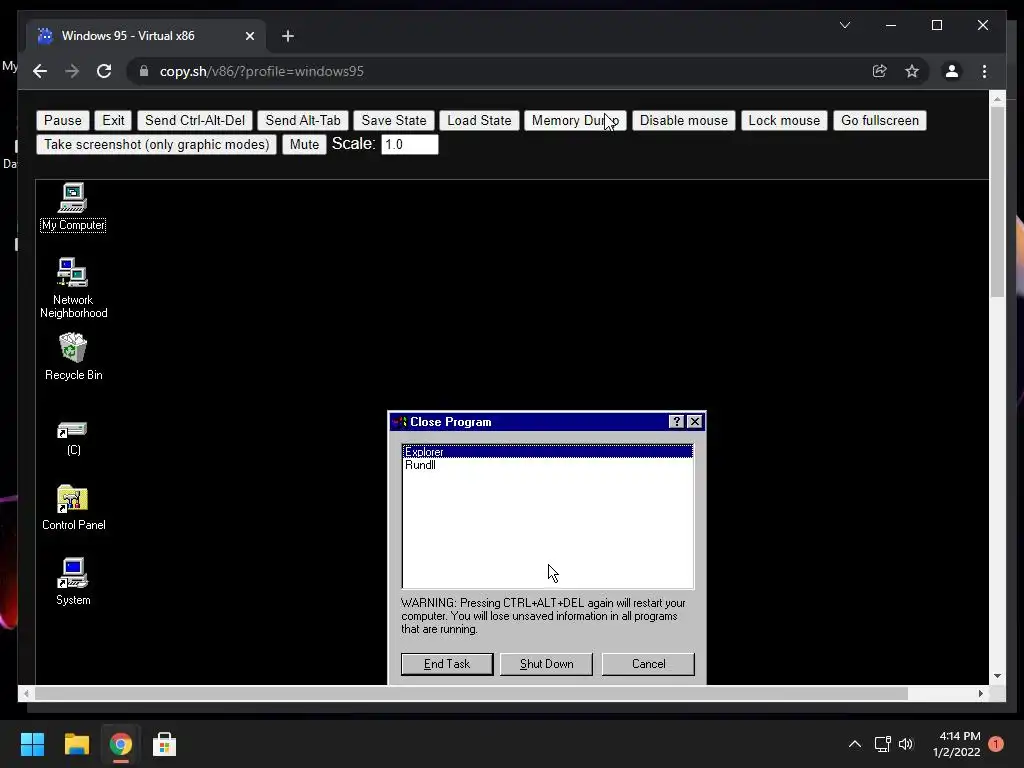The image size is (1024, 768).
Task: Show hidden system tray icons
Action: pos(854,744)
